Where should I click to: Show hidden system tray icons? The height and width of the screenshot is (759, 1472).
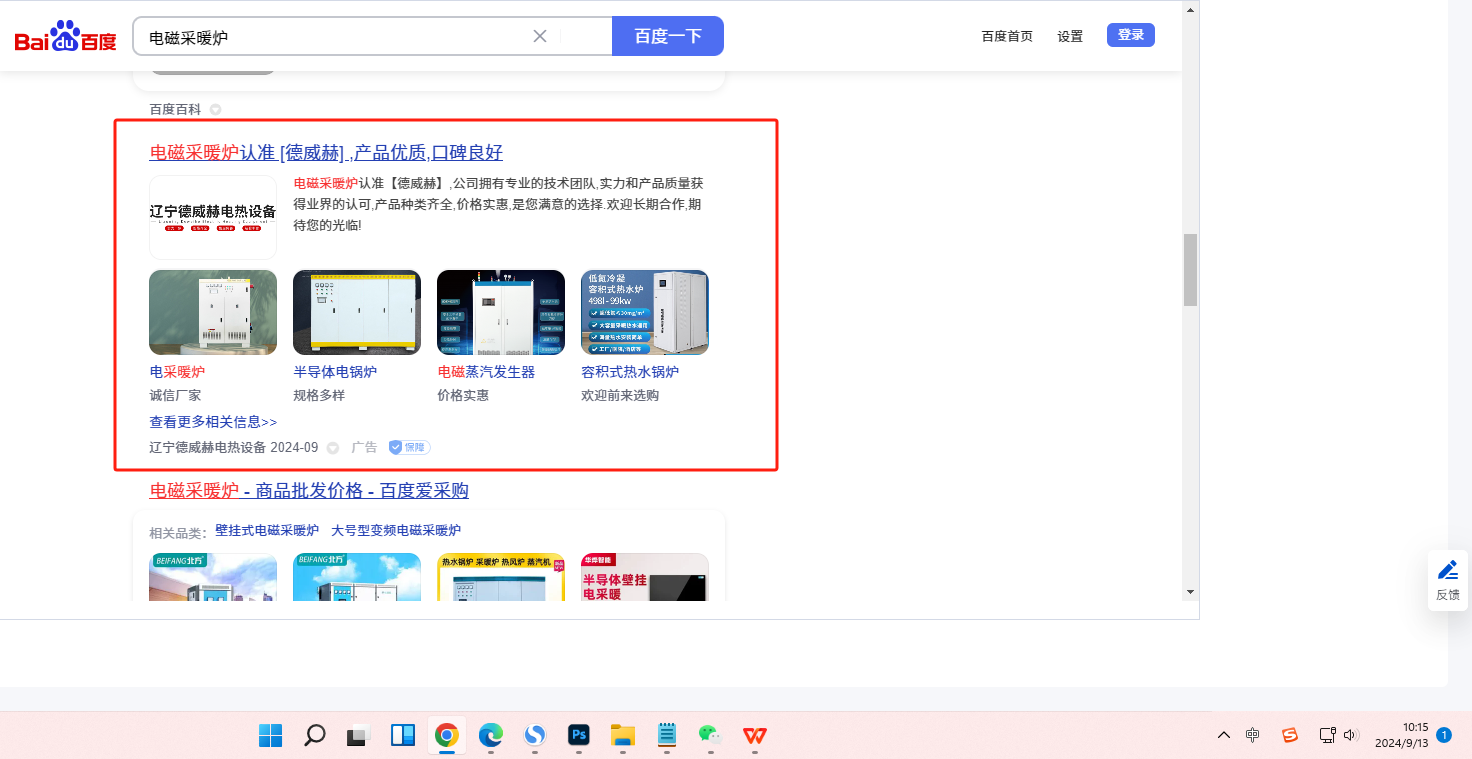(1224, 736)
